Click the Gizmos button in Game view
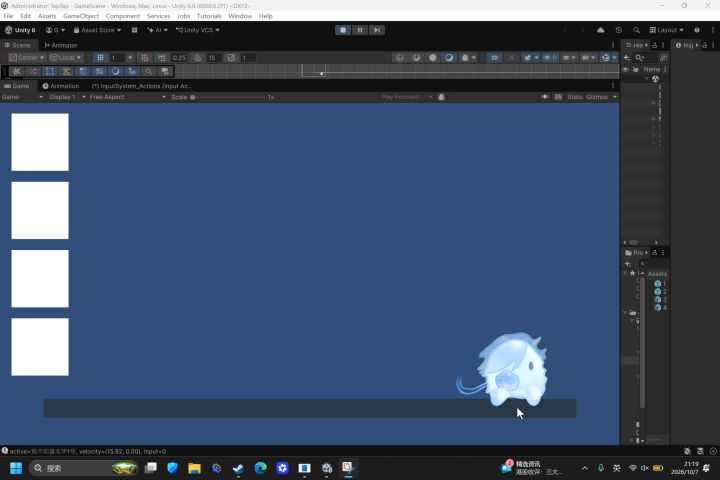720x480 pixels. (597, 97)
